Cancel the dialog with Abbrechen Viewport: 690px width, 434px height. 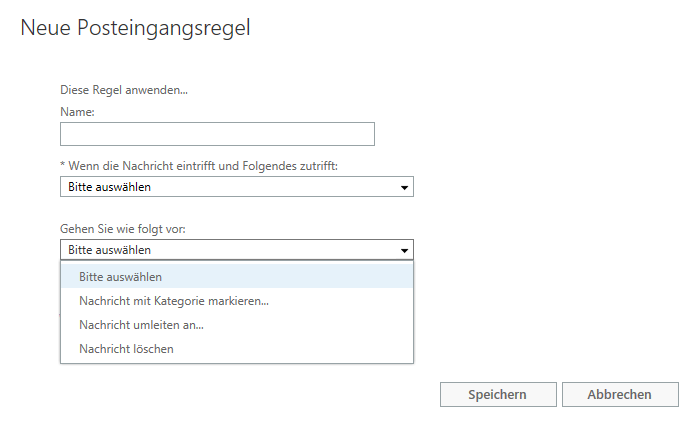pyautogui.click(x=620, y=394)
